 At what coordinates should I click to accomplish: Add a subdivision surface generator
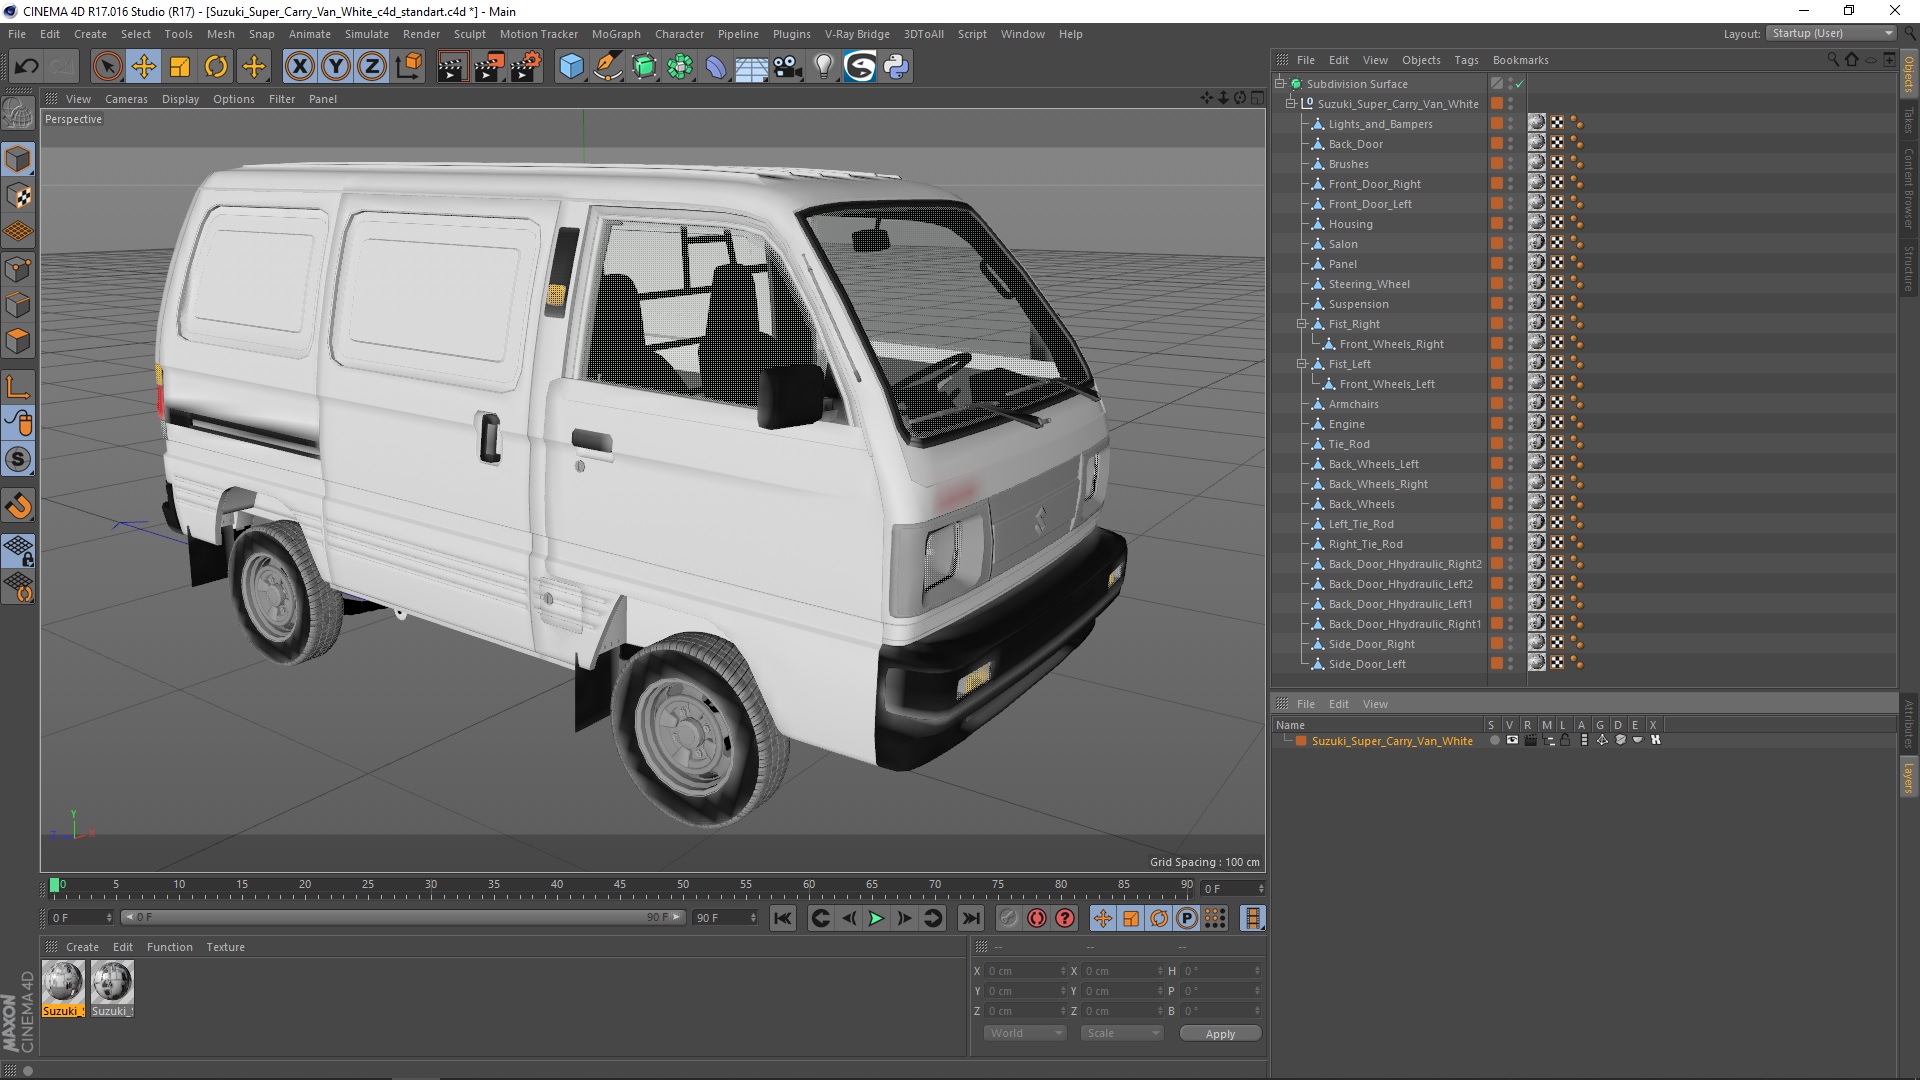[644, 67]
